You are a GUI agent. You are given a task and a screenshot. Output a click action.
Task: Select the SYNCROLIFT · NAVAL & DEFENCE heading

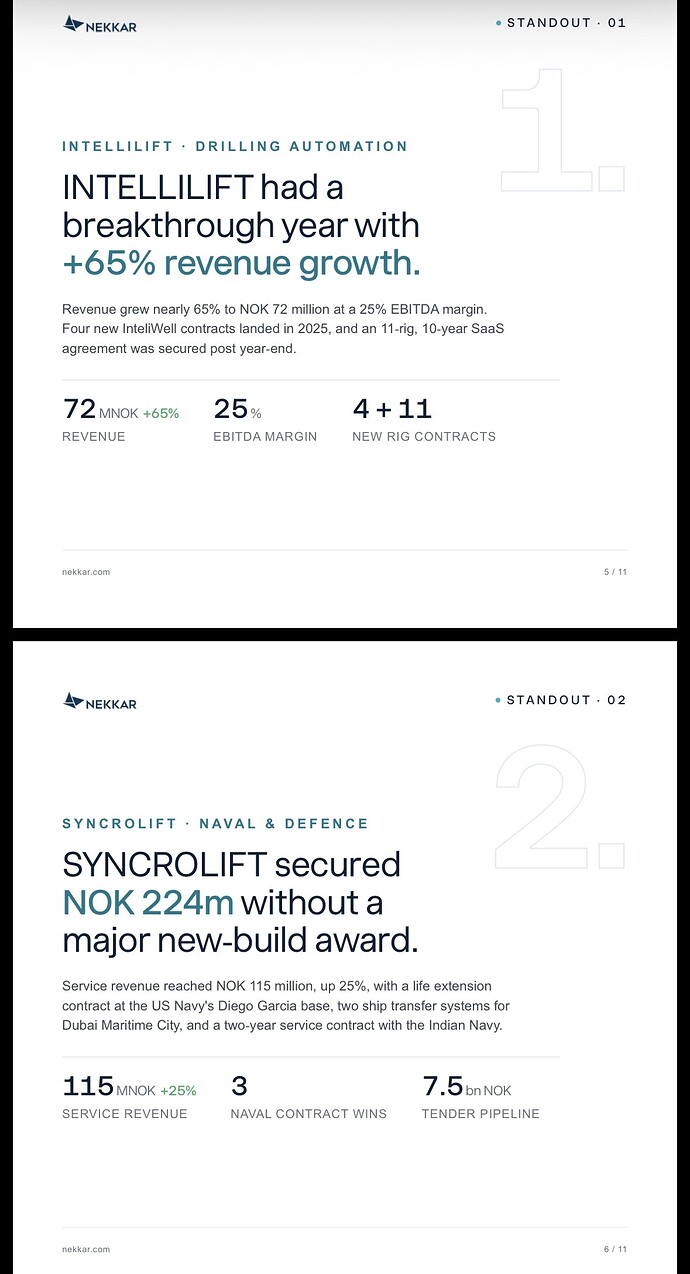point(215,824)
